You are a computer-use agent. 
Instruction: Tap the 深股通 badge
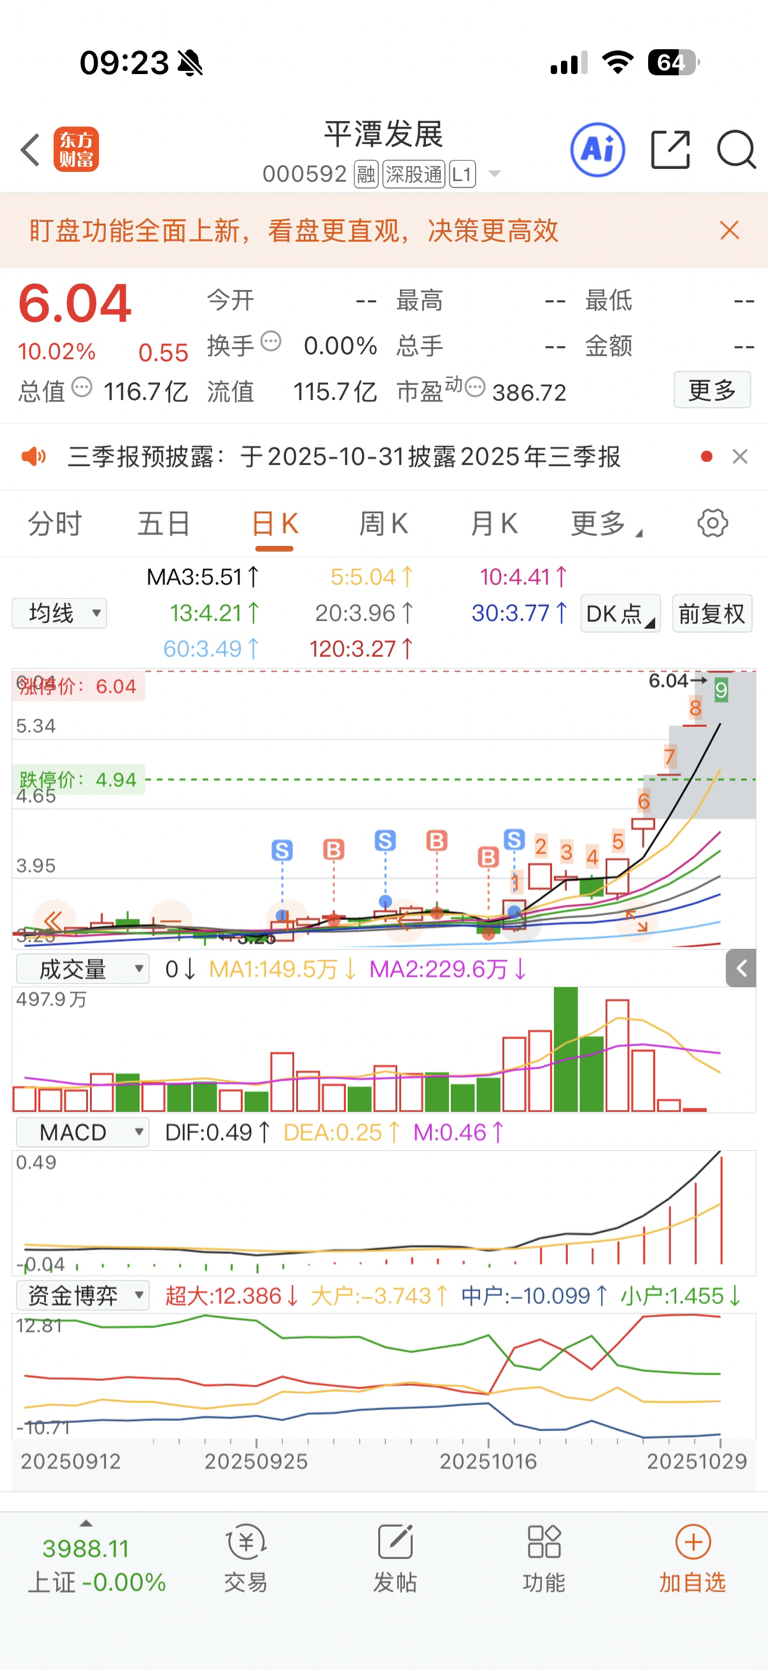pyautogui.click(x=414, y=175)
